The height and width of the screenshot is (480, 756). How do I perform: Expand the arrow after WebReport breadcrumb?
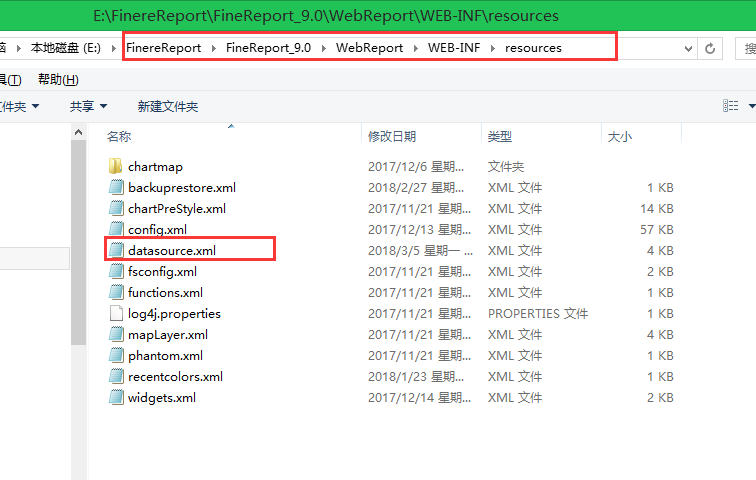click(416, 48)
